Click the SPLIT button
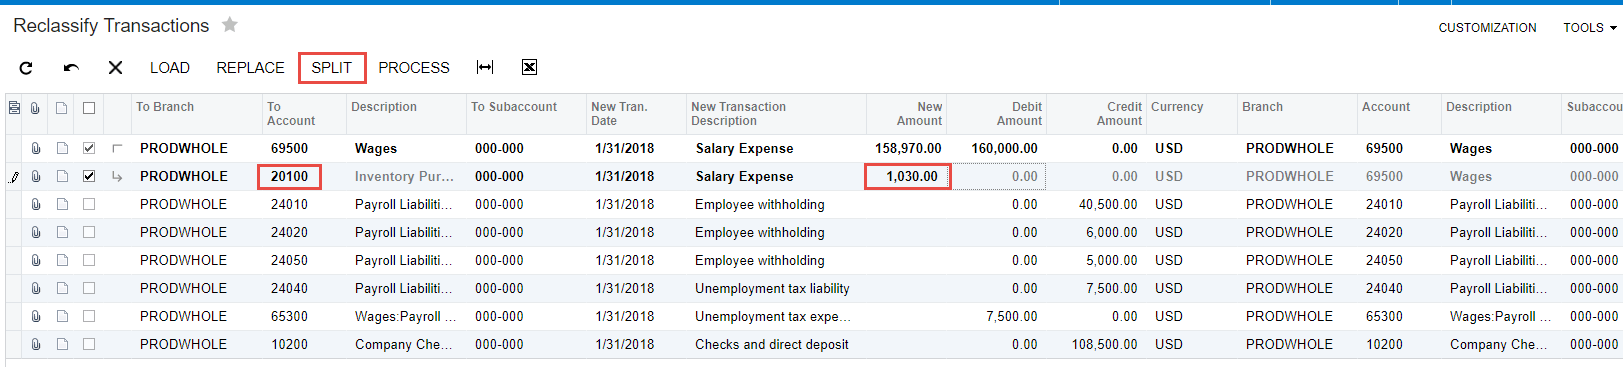 (332, 68)
